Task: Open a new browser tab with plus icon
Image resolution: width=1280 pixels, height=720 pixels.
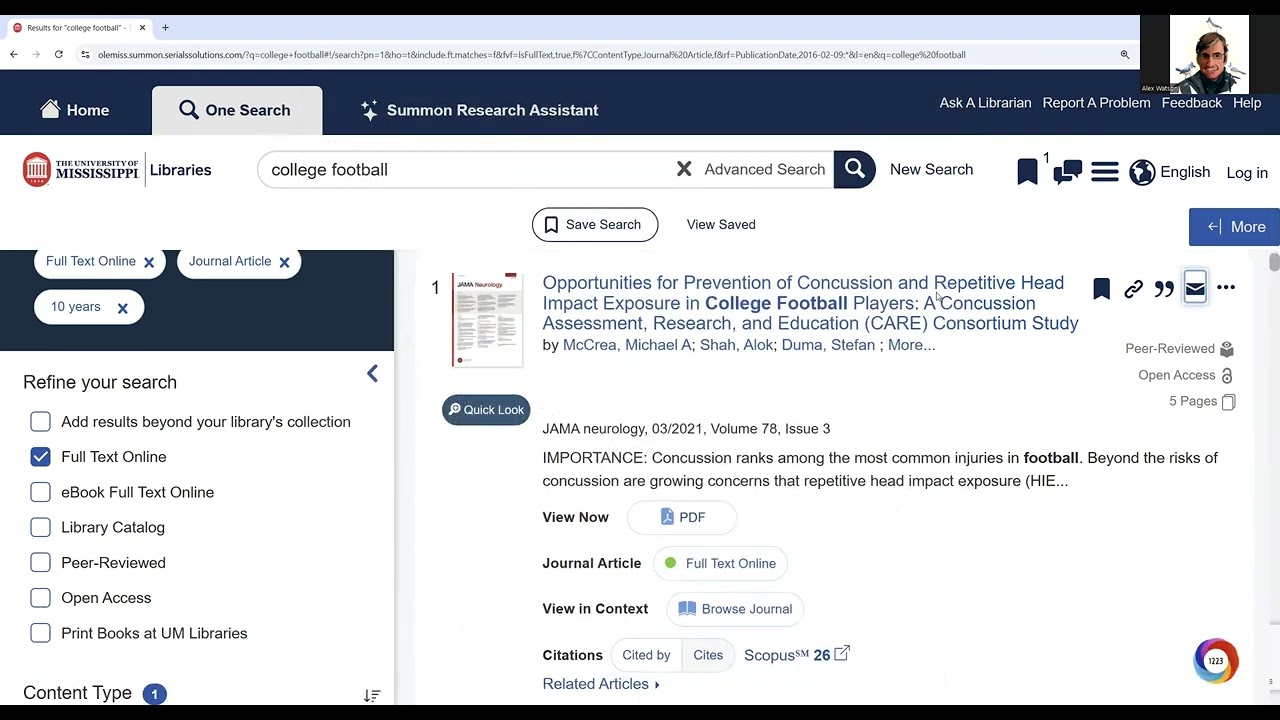Action: point(165,27)
